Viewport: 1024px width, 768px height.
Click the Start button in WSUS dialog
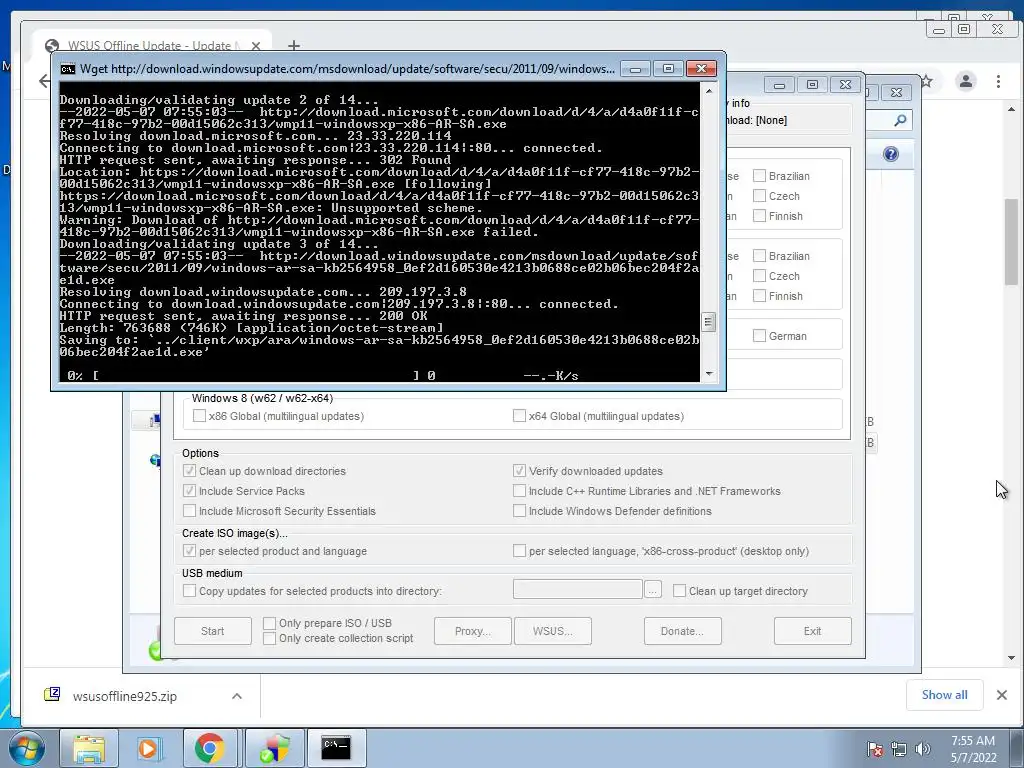pos(213,631)
